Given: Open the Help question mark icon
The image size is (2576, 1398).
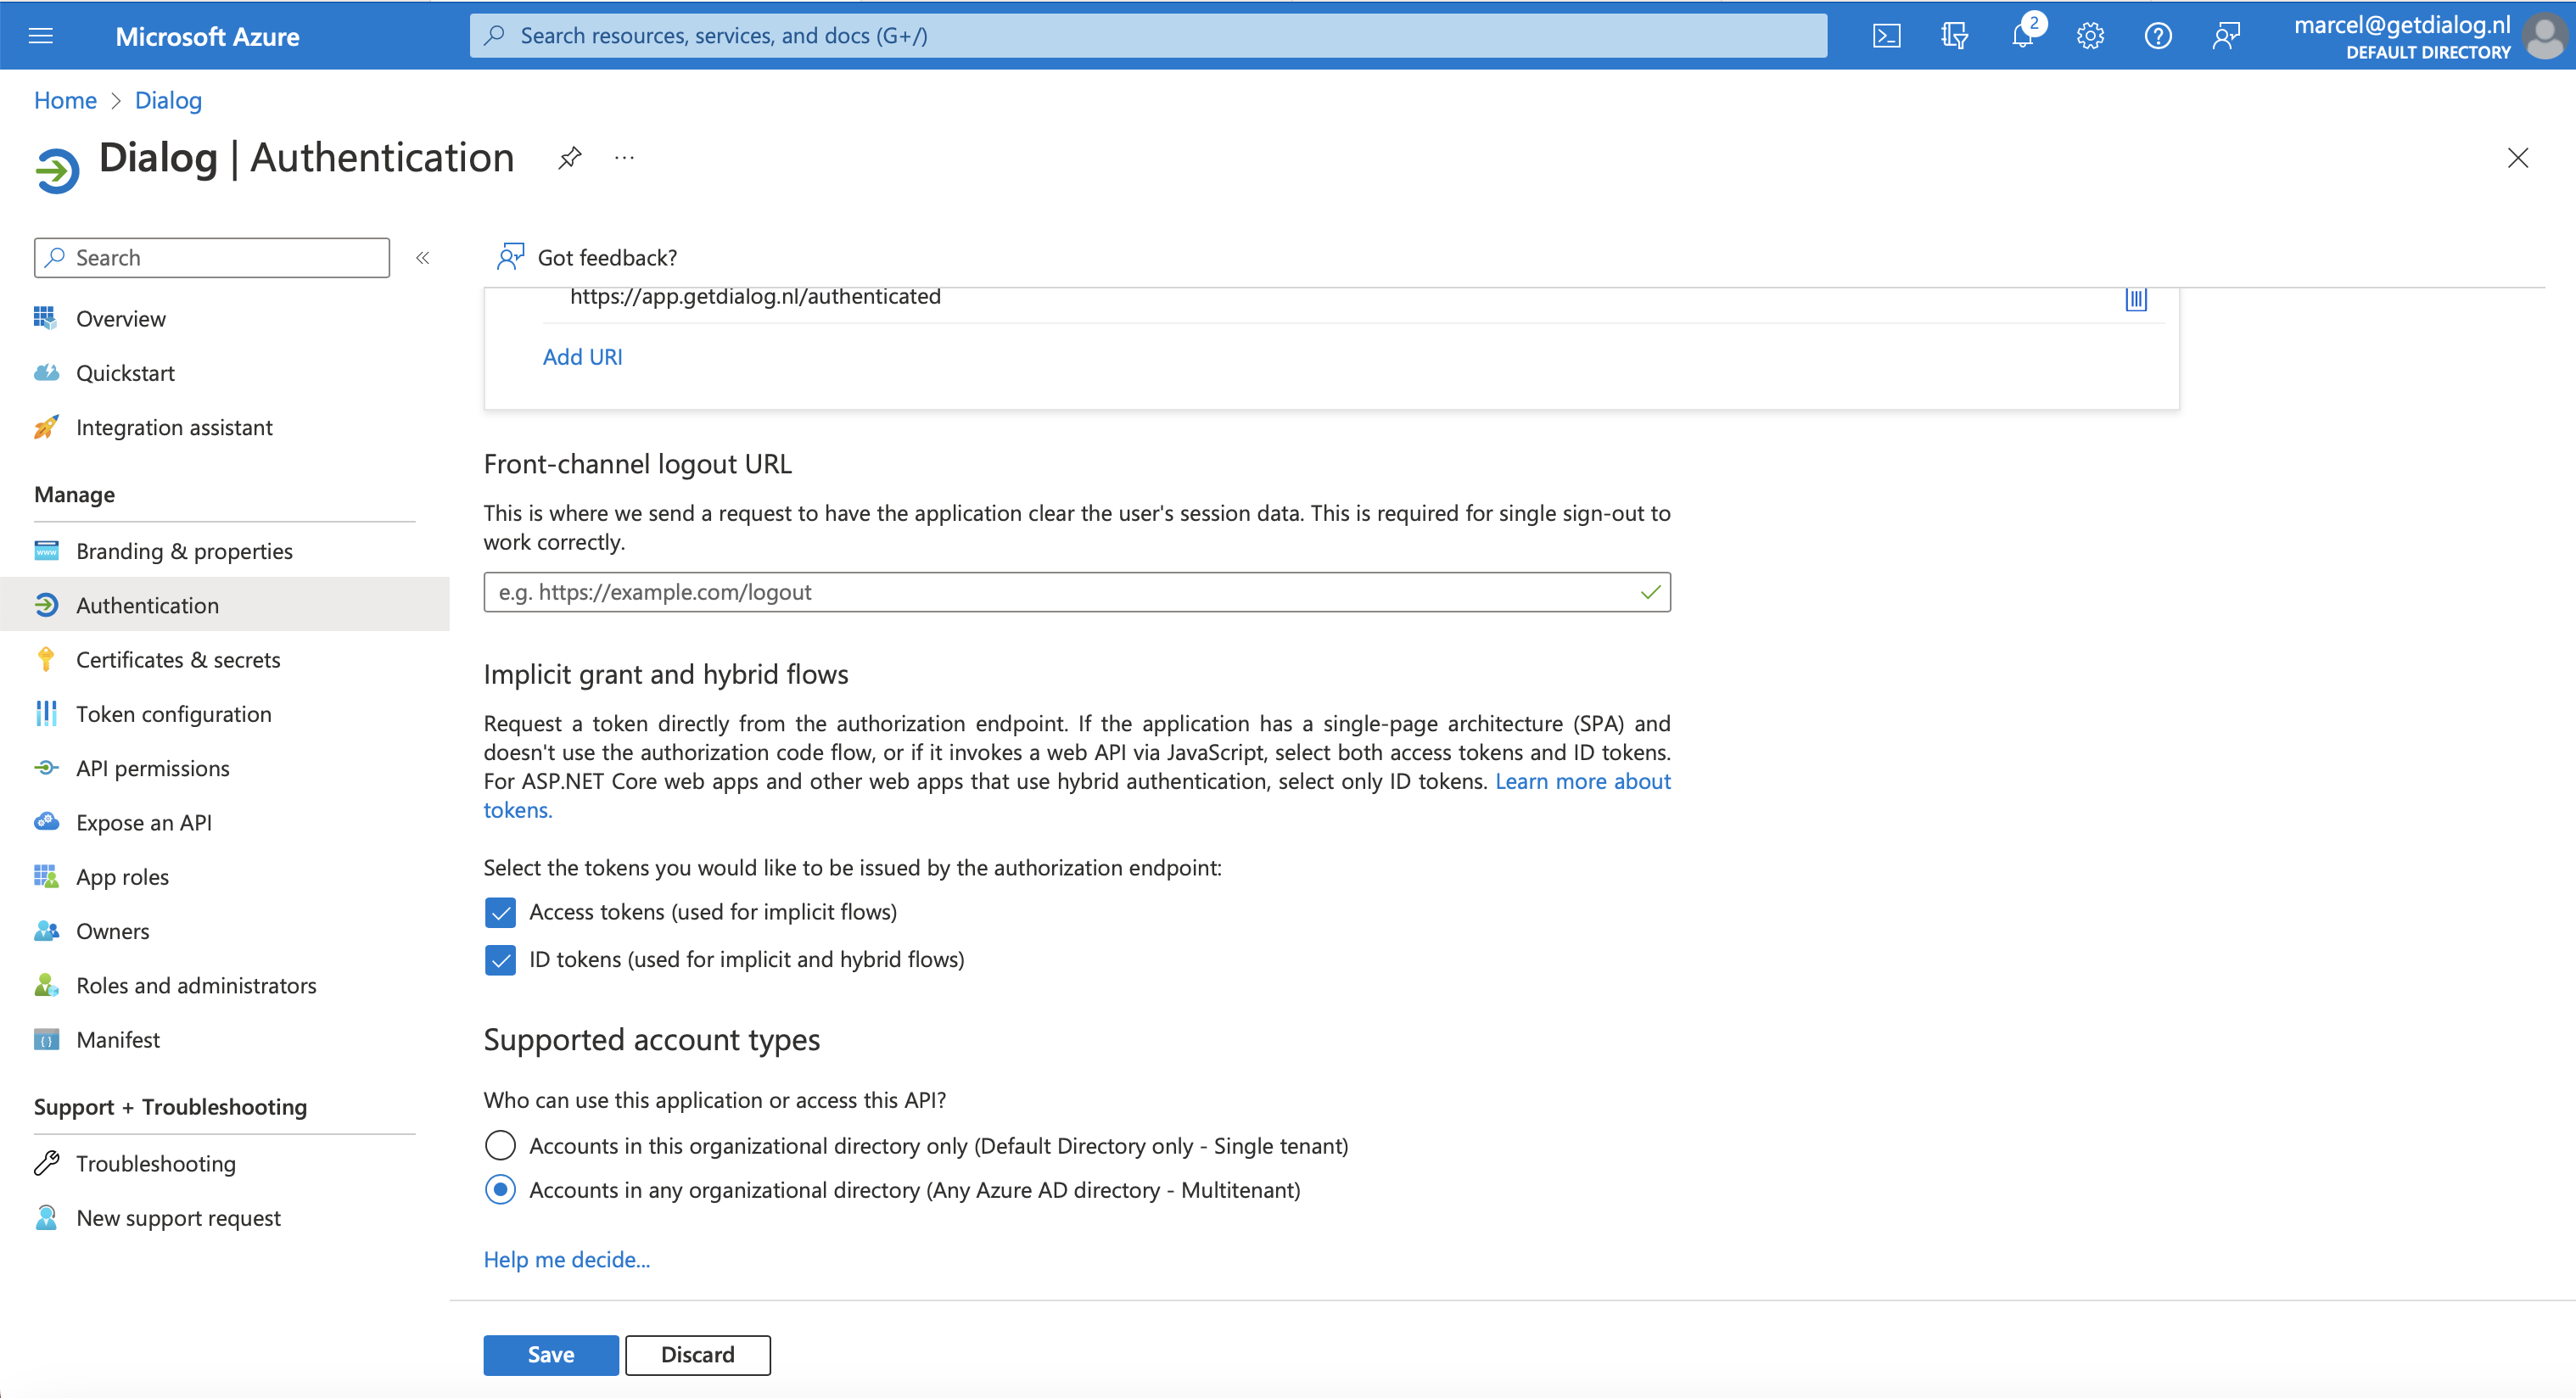Looking at the screenshot, I should click(x=2158, y=36).
